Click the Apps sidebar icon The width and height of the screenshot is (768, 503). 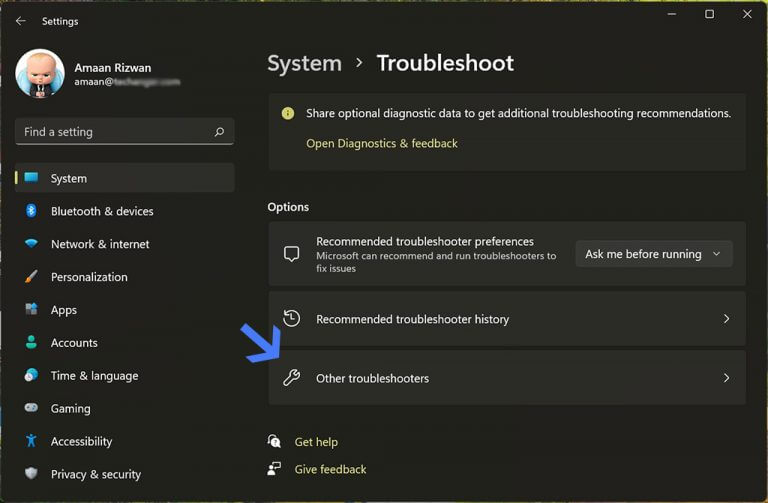point(31,309)
